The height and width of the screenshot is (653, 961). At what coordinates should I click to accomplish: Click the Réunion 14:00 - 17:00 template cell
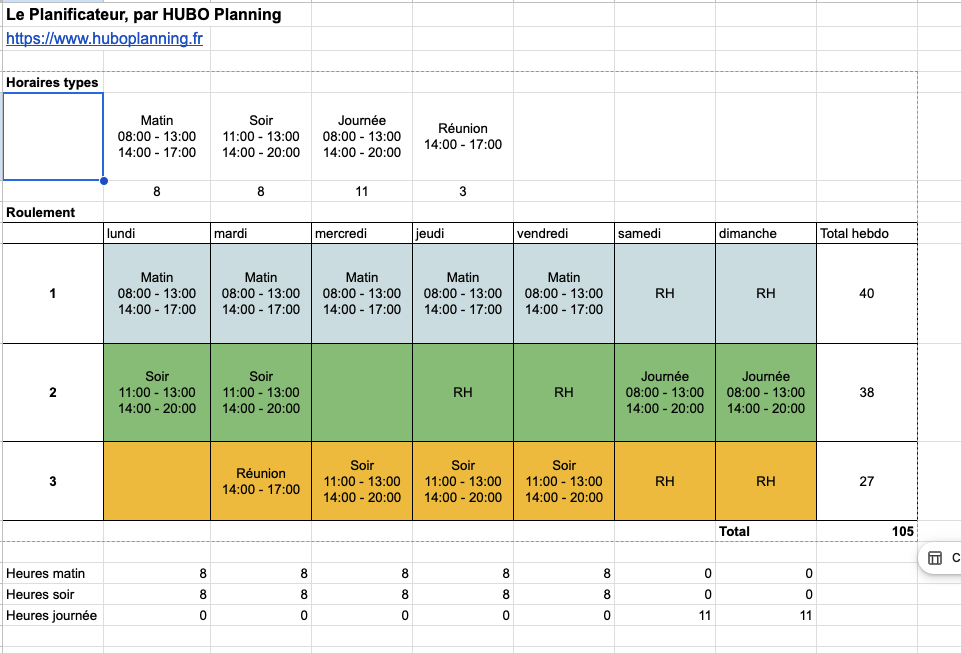point(463,137)
